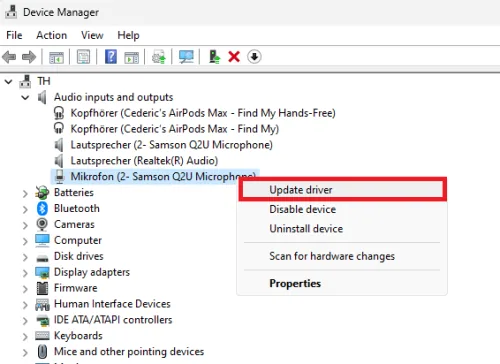Click the Mice and other pointing devices icon
Image resolution: width=500 pixels, height=364 pixels.
(42, 352)
